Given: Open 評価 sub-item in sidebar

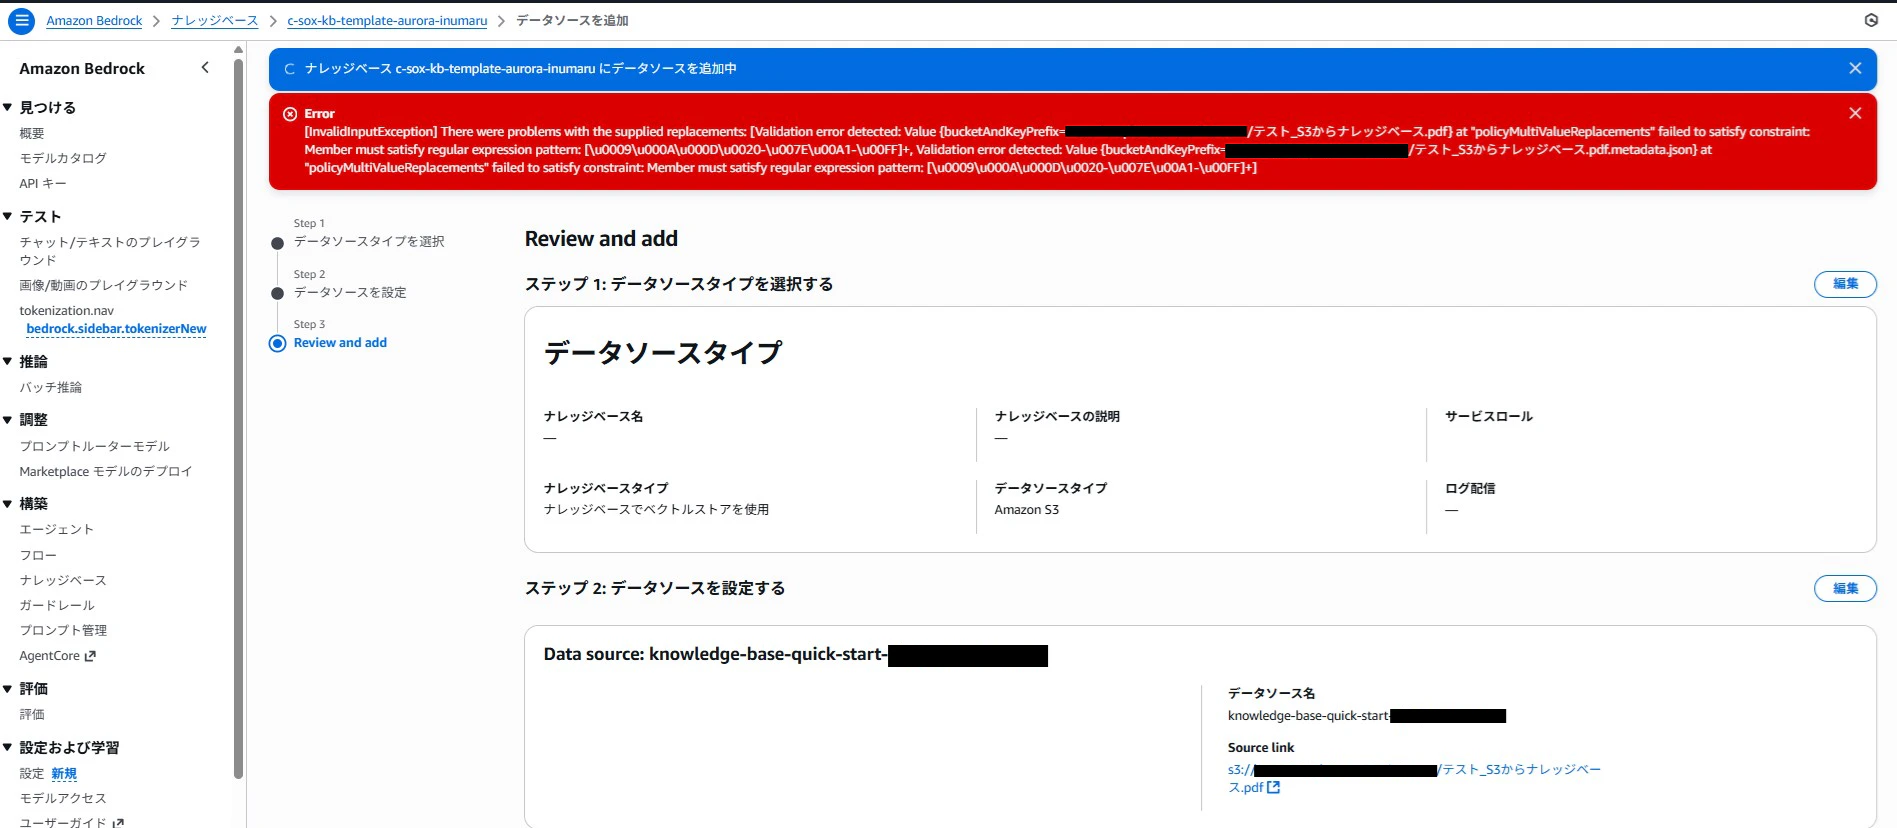Looking at the screenshot, I should 32,714.
